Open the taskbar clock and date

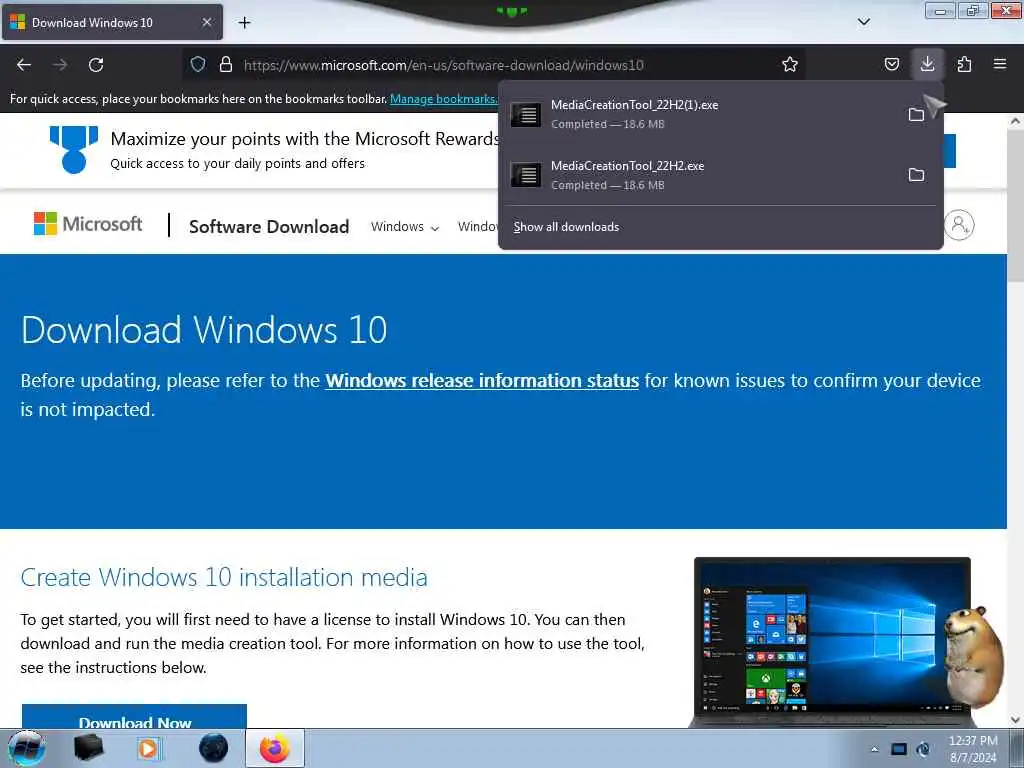973,749
